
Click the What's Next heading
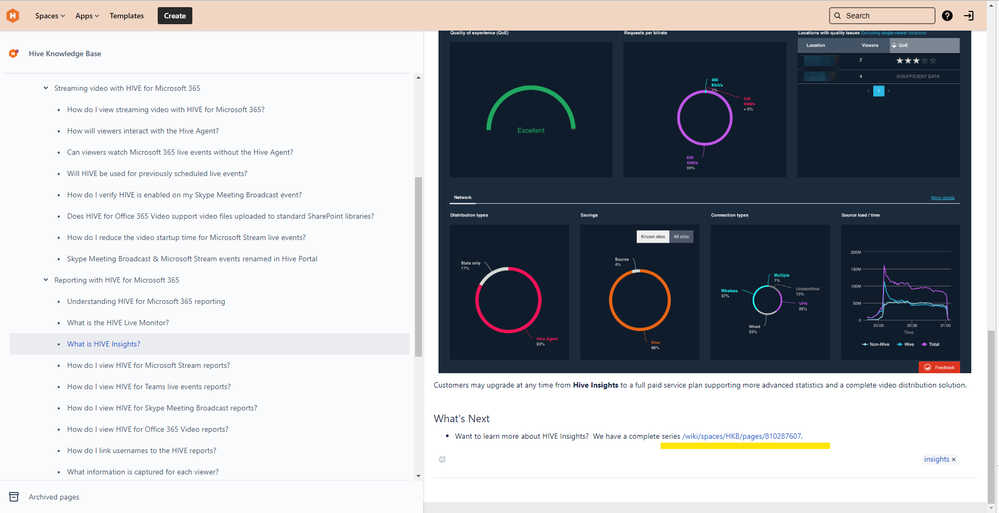pyautogui.click(x=462, y=418)
